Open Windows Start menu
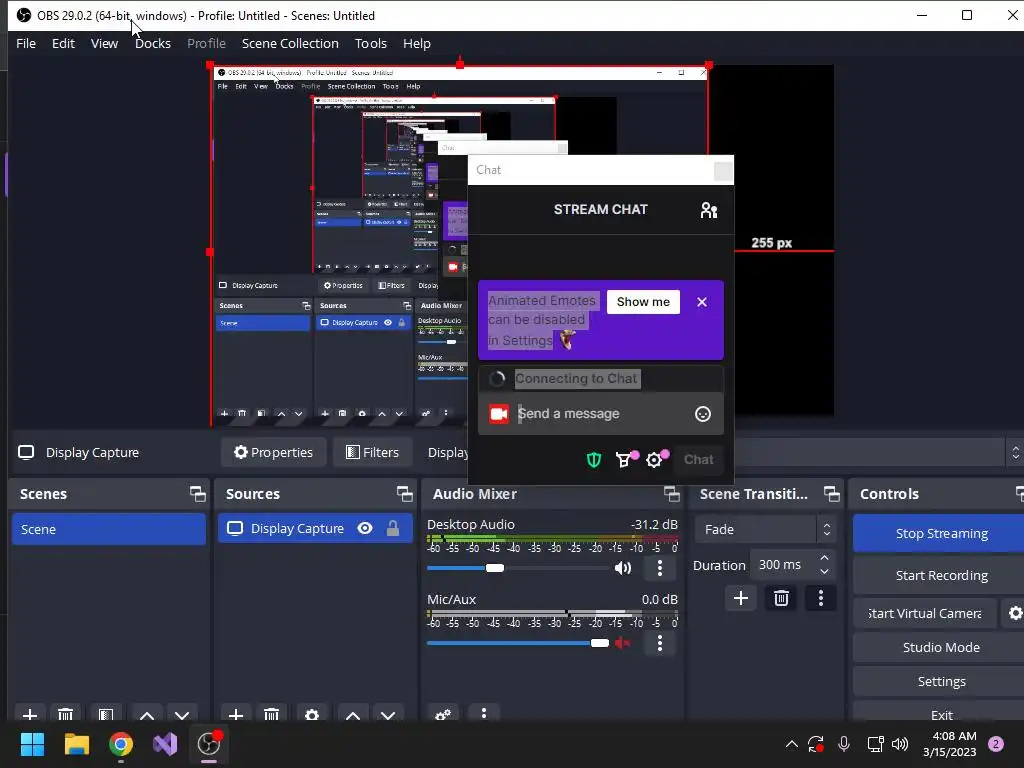 (x=32, y=744)
